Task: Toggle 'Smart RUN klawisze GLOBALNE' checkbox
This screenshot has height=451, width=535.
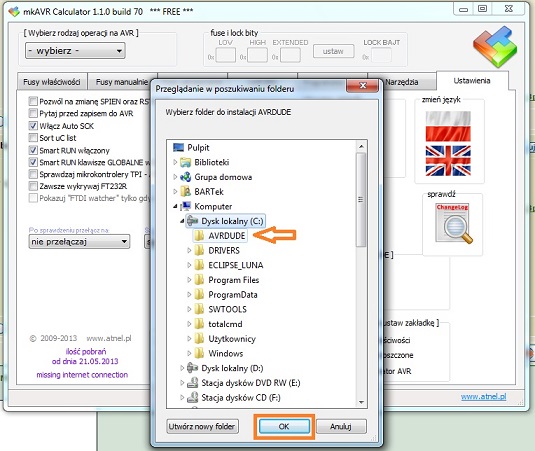Action: tap(33, 162)
